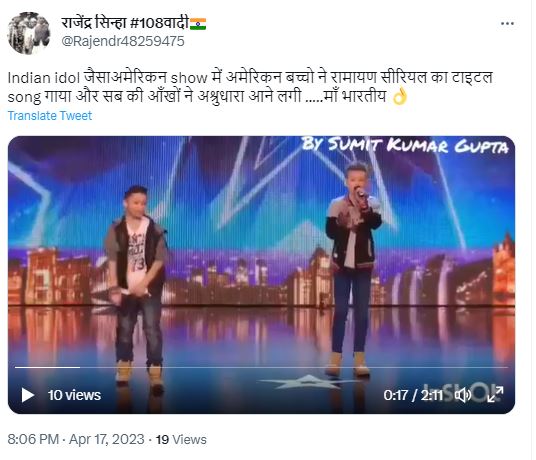Open the राजेंद्र सिन्हा display name
Viewport: 536px width, 460px height.
pos(125,23)
